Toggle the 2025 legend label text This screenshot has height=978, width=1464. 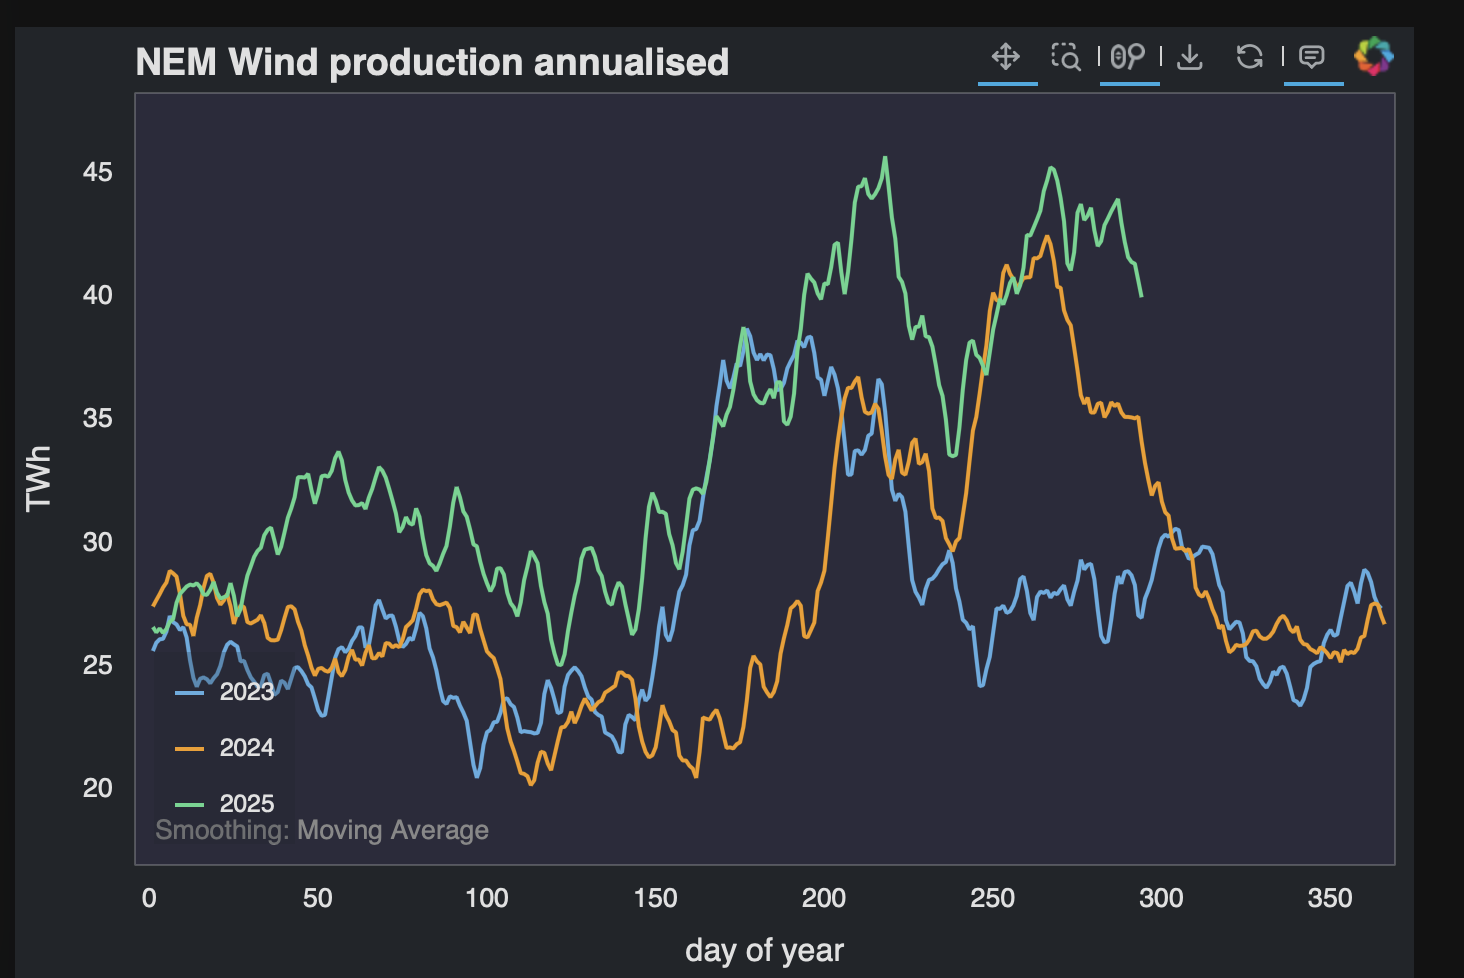tap(246, 804)
